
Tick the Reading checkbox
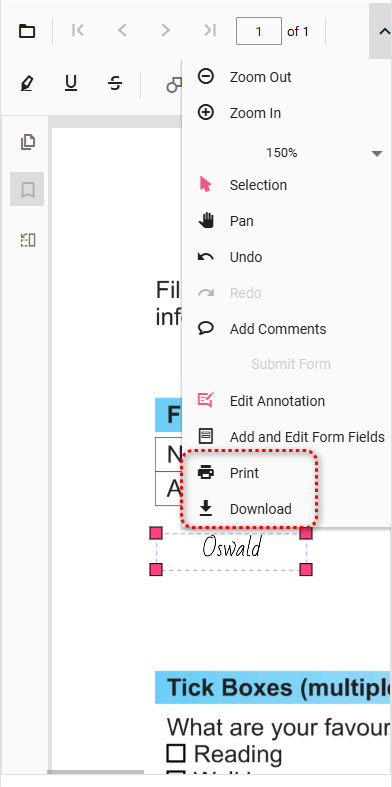tap(176, 753)
